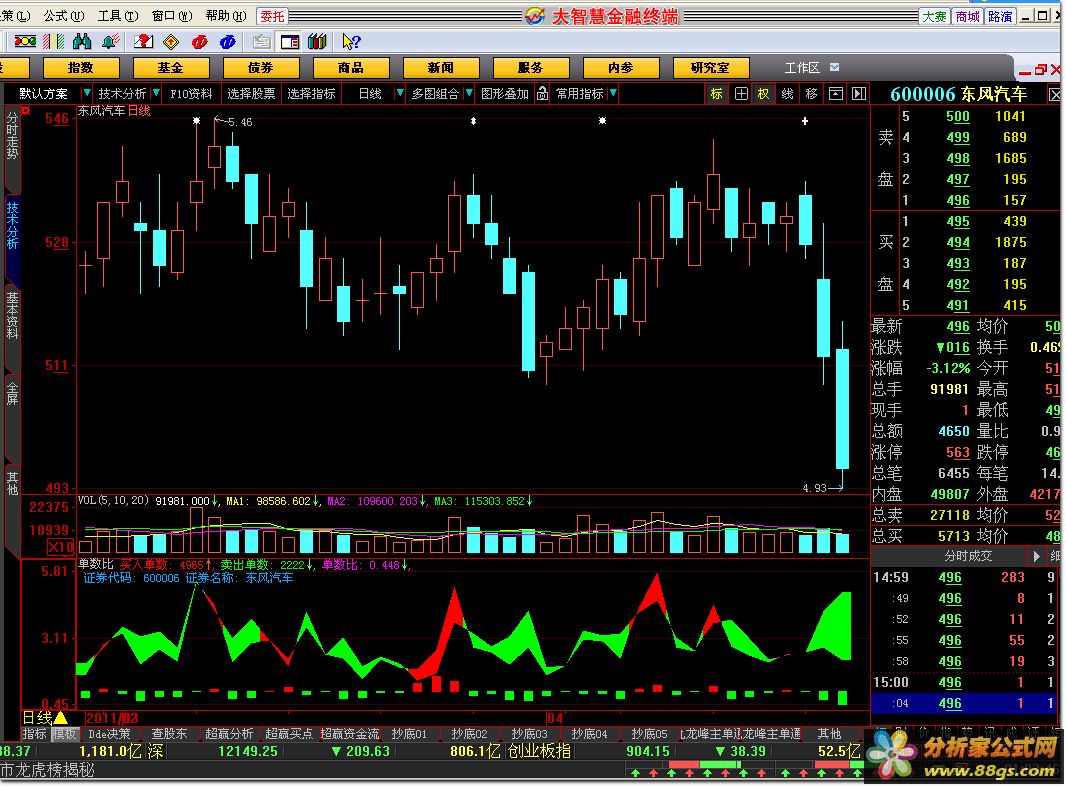Toggle the 标 indicator button
Image resolution: width=1066 pixels, height=786 pixels.
point(717,94)
